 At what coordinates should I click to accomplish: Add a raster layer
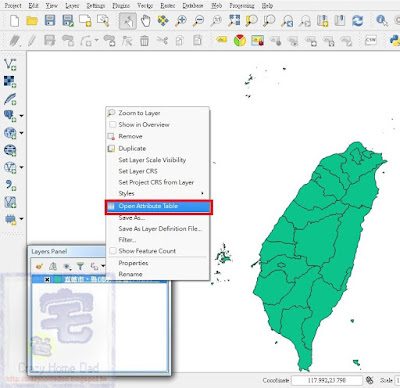click(x=10, y=81)
